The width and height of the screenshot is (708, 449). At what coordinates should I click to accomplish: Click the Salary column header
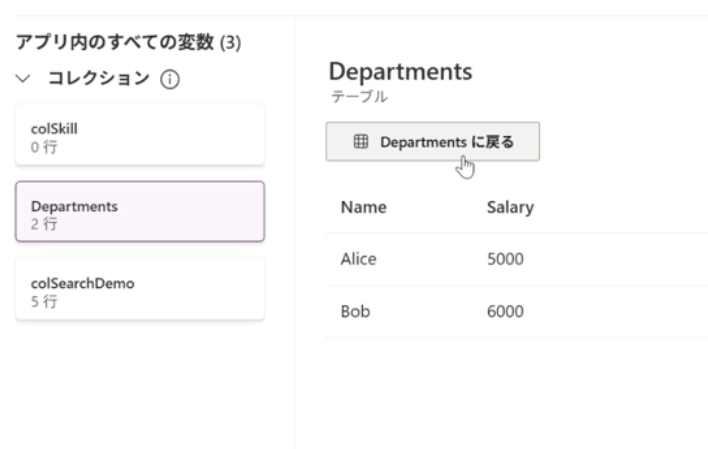[509, 208]
